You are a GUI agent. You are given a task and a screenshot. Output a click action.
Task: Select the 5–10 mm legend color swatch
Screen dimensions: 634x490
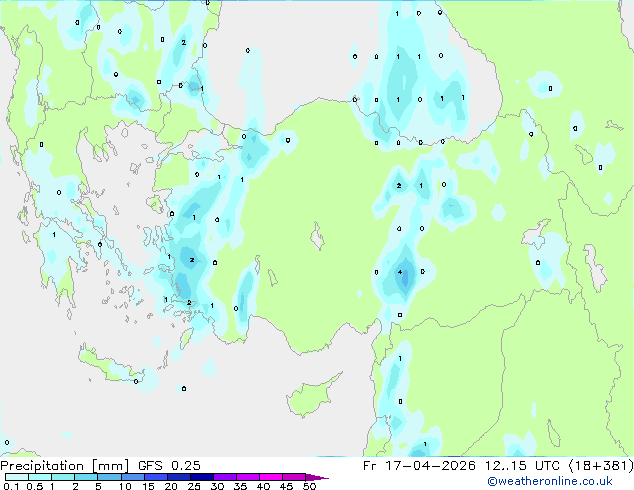109,477
